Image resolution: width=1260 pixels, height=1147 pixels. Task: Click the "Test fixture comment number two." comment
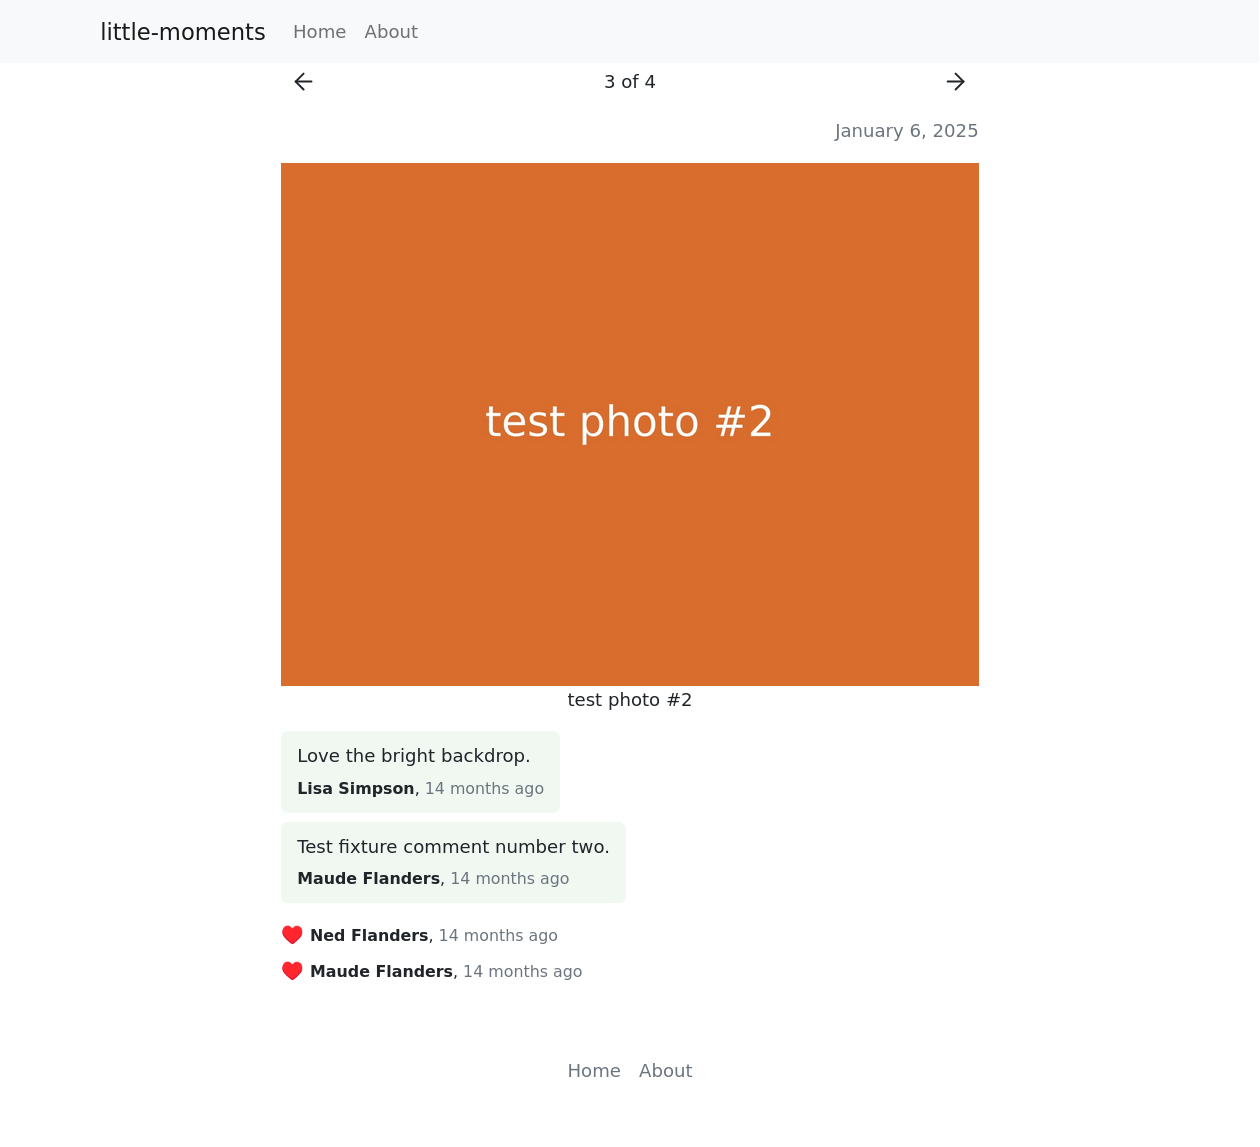click(x=453, y=847)
